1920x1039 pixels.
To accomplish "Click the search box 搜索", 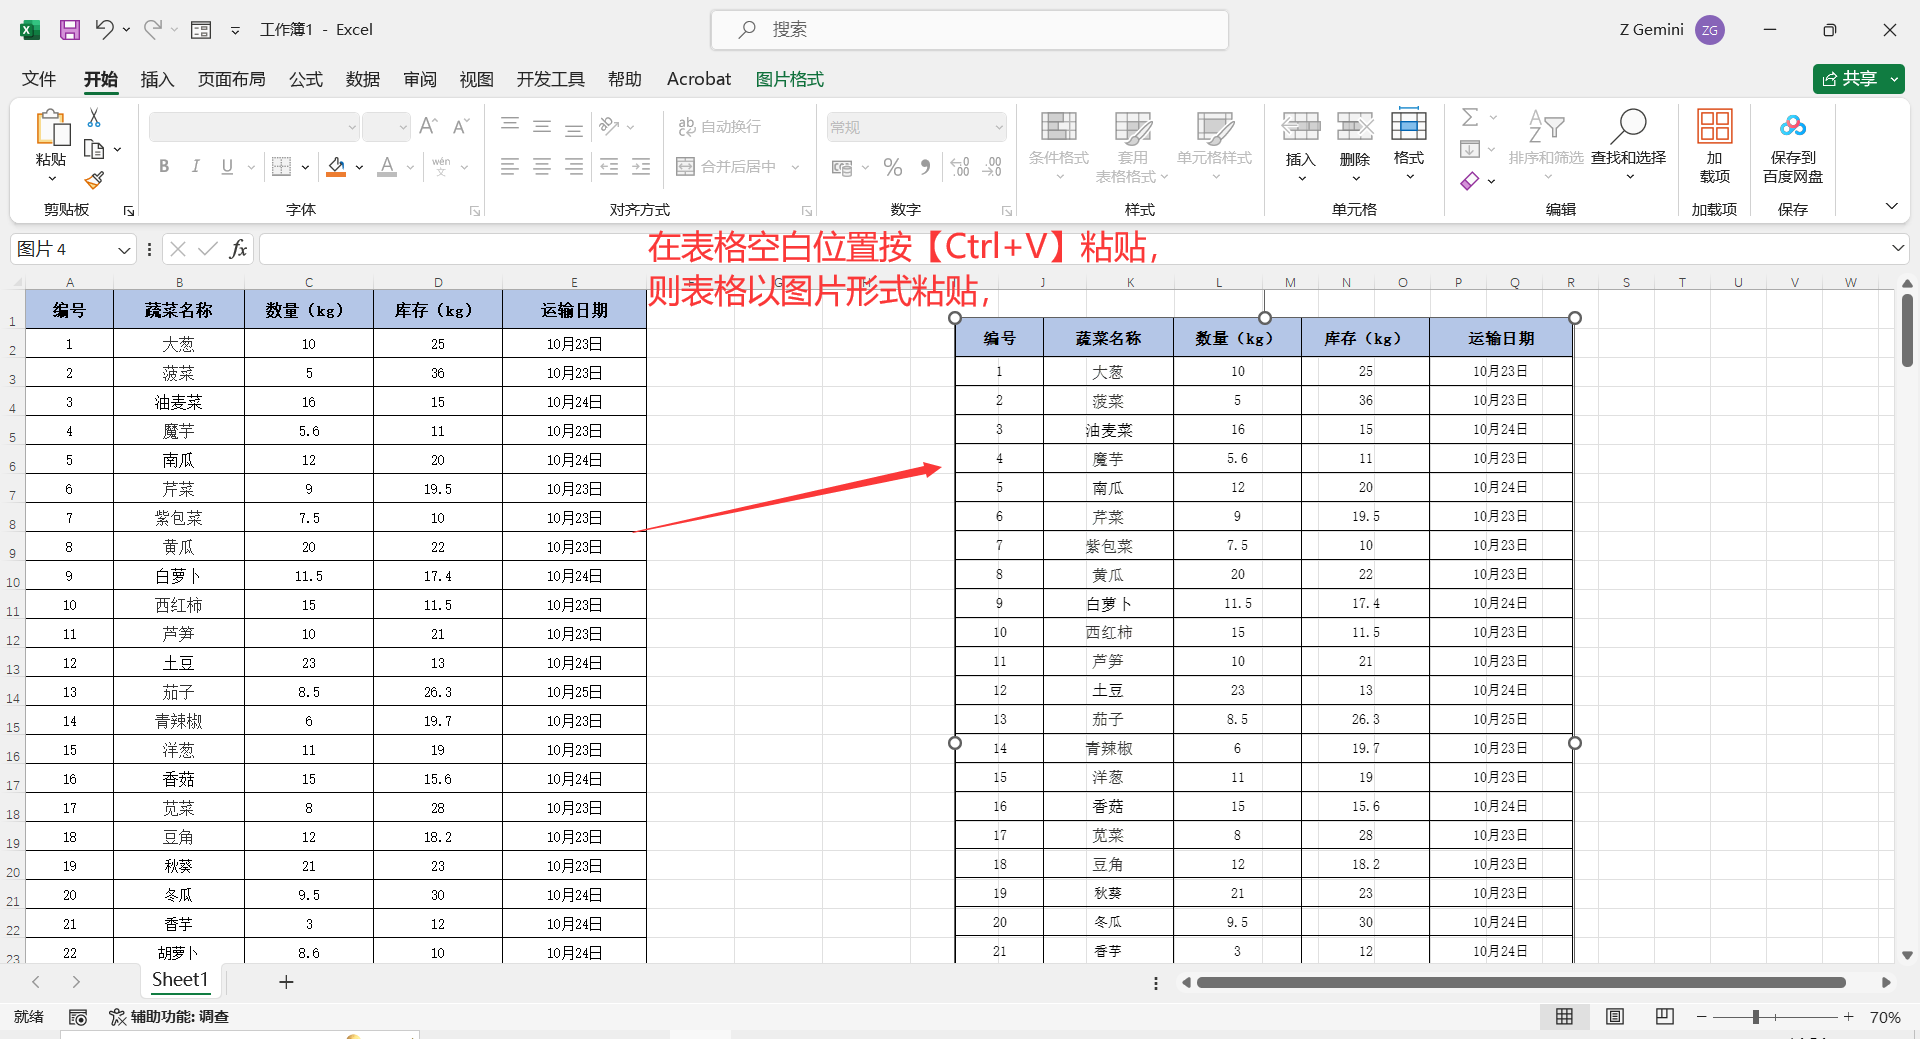I will pyautogui.click(x=970, y=30).
